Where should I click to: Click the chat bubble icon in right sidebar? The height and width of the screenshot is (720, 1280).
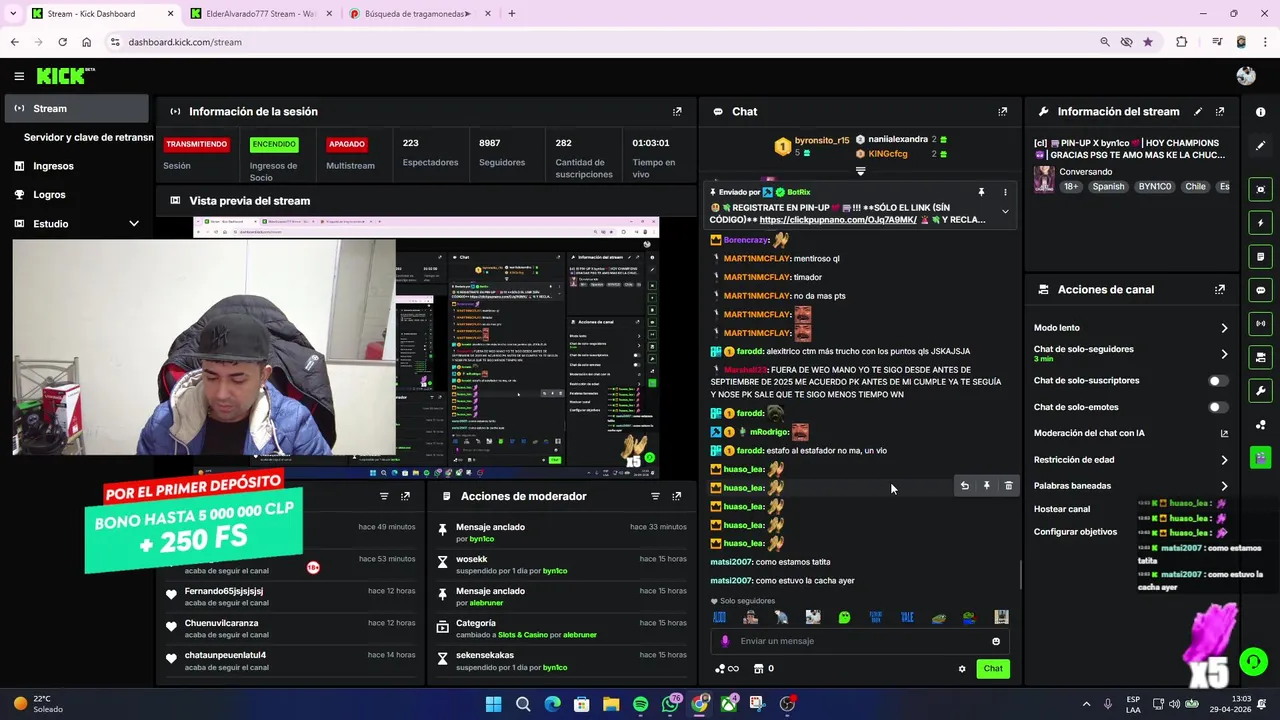coord(1261,290)
